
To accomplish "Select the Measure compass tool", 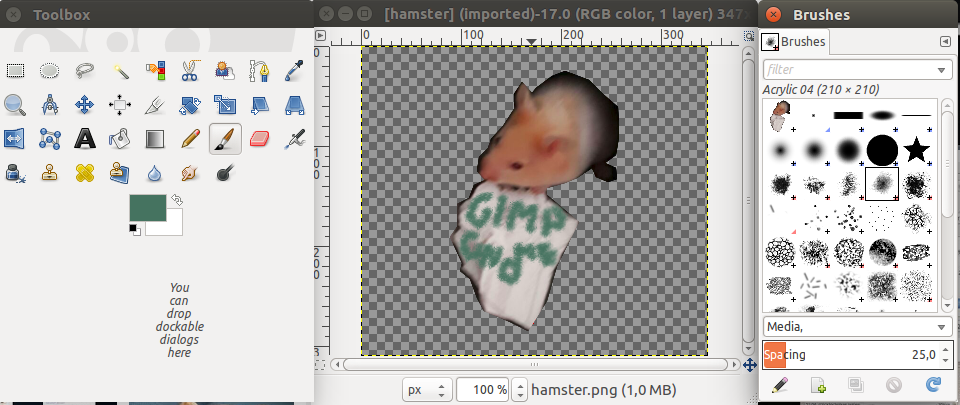I will [x=50, y=105].
